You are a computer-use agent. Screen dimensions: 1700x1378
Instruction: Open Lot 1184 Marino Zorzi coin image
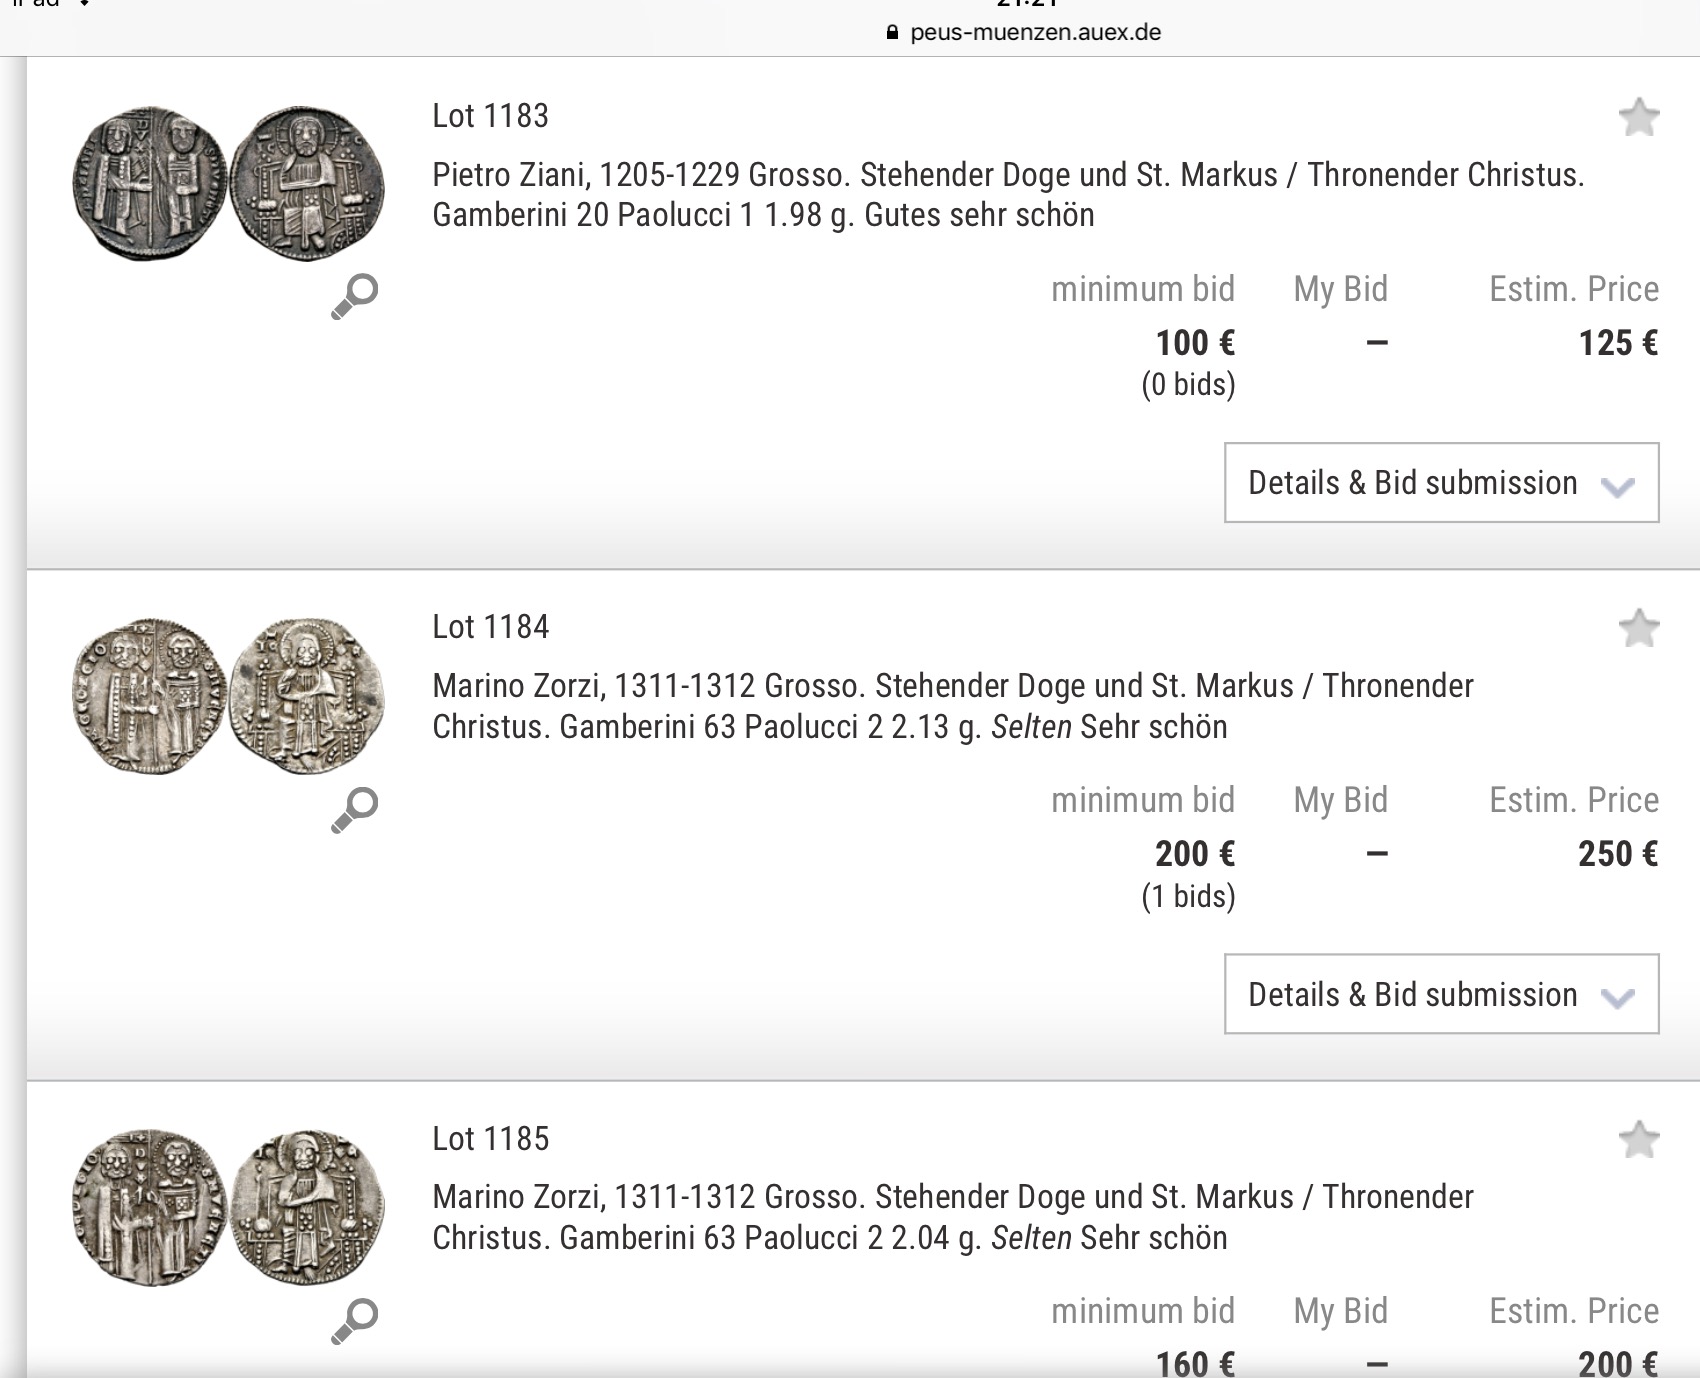point(229,696)
